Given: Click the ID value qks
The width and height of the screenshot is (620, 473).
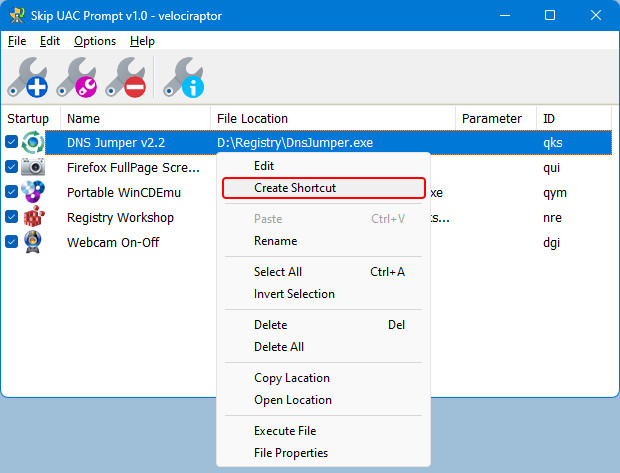Looking at the screenshot, I should pyautogui.click(x=553, y=143).
